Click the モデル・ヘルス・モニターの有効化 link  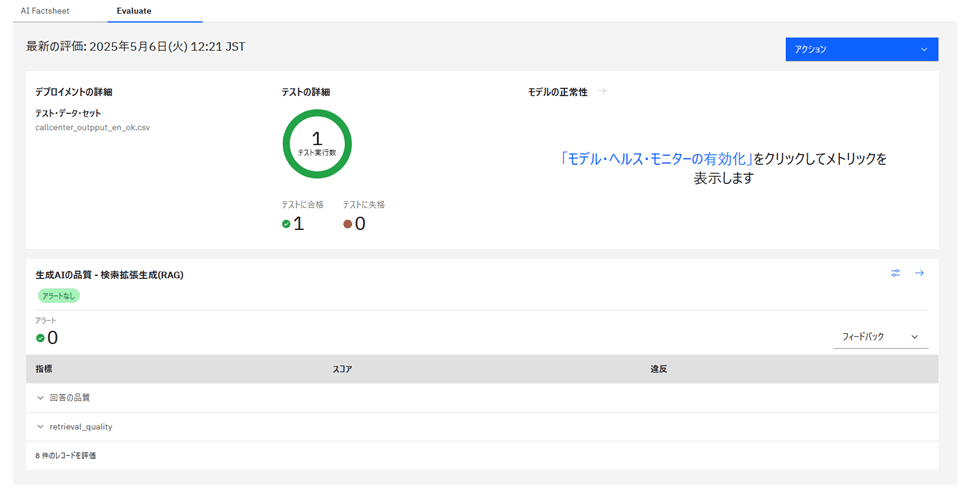655,159
